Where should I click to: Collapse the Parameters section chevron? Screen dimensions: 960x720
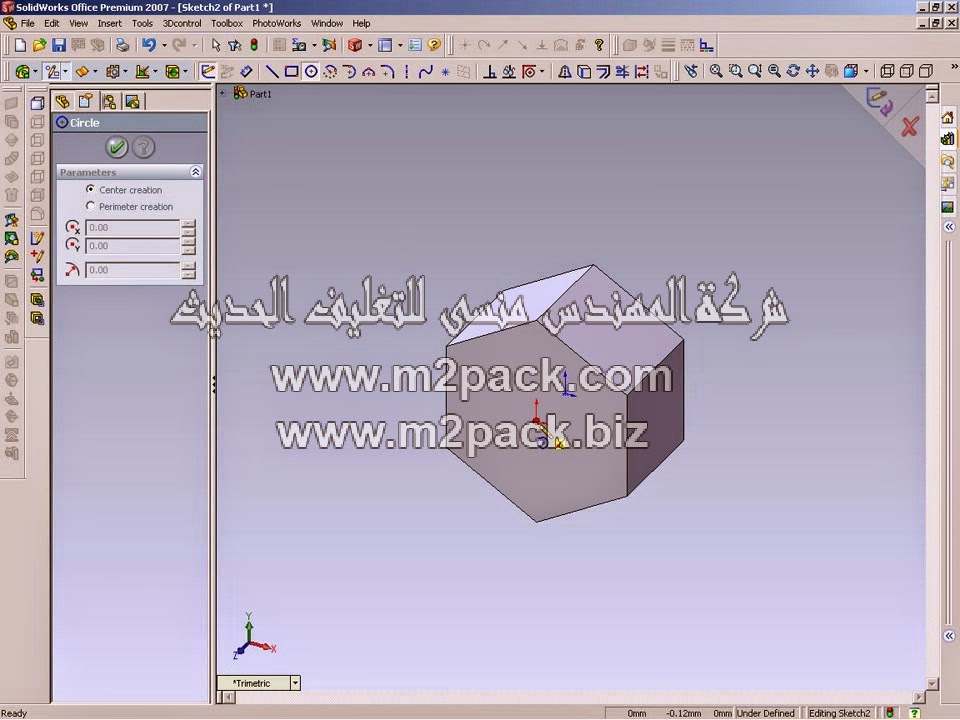coord(195,172)
